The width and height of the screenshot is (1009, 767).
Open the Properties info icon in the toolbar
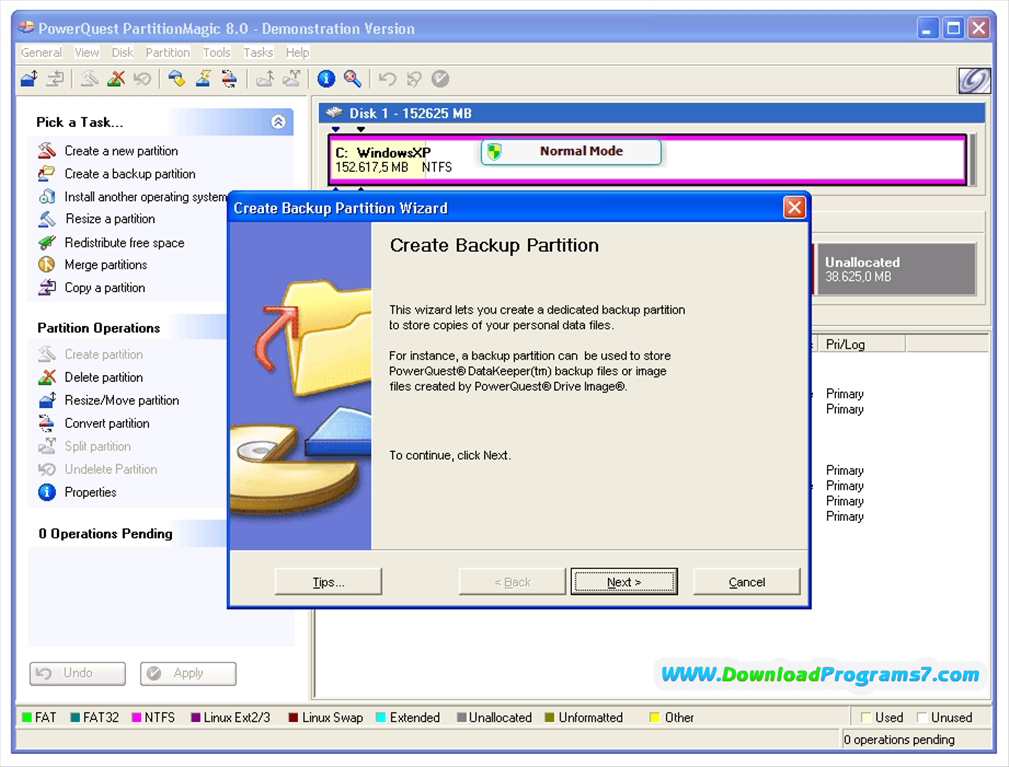325,78
